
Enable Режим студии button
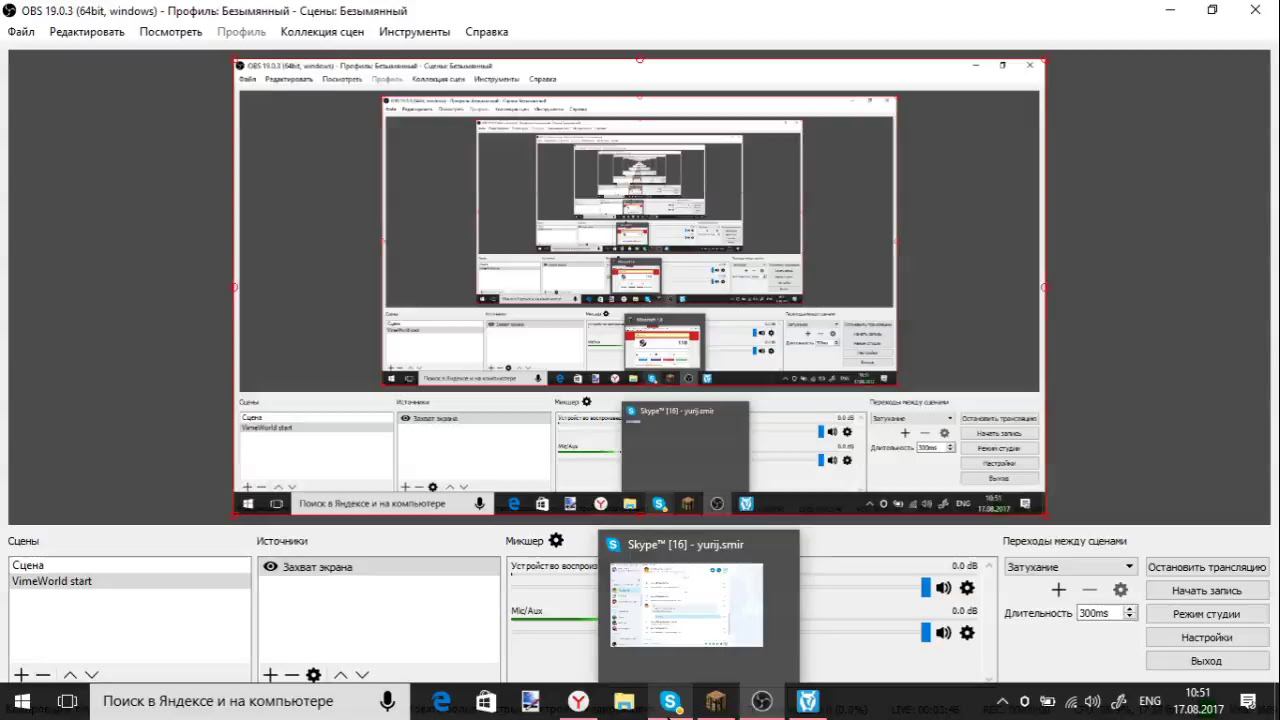(x=1207, y=614)
